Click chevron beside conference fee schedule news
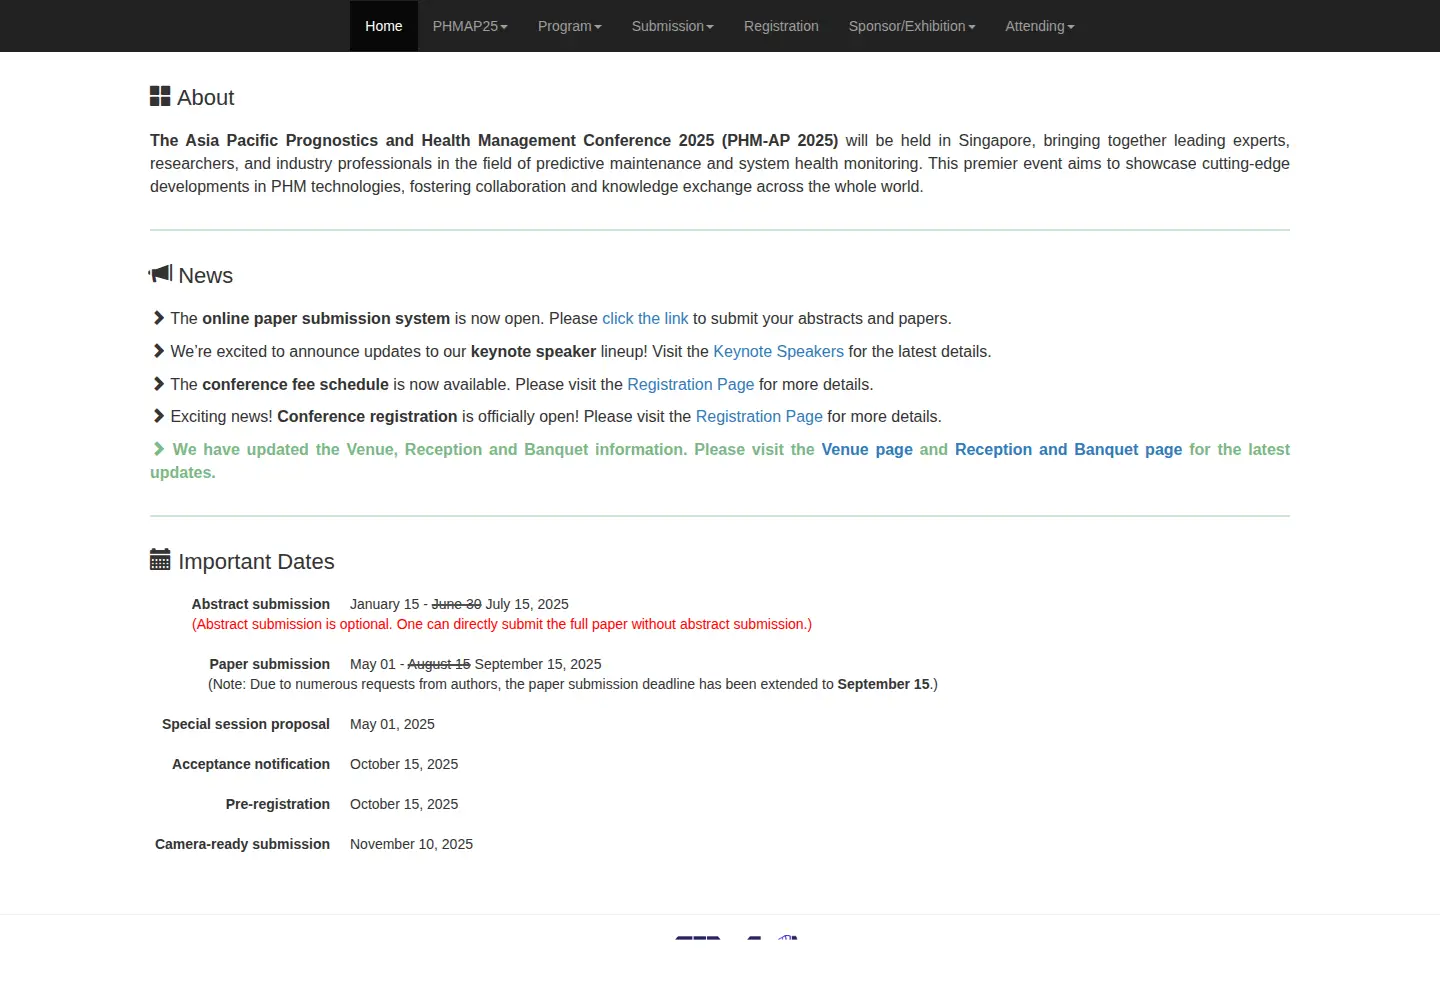 click(x=158, y=384)
